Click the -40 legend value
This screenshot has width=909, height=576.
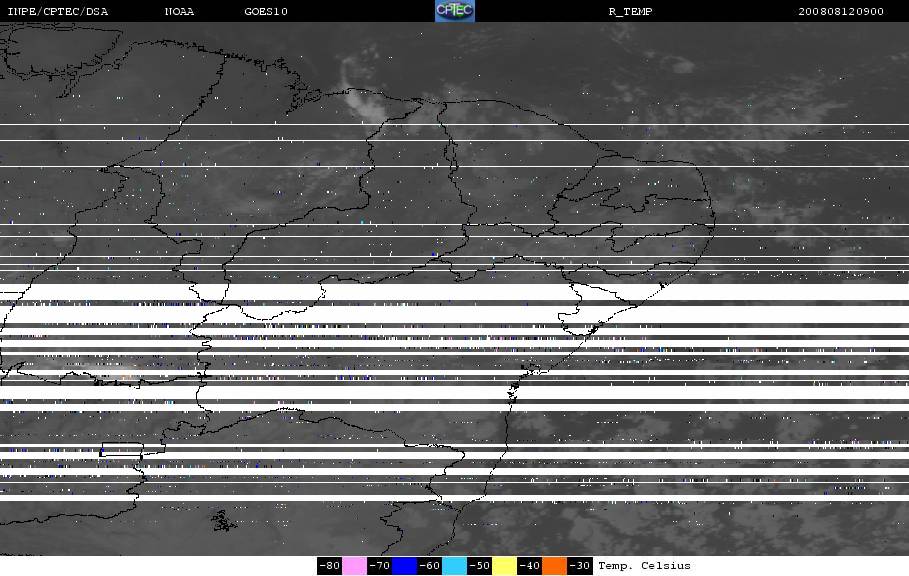tap(529, 566)
